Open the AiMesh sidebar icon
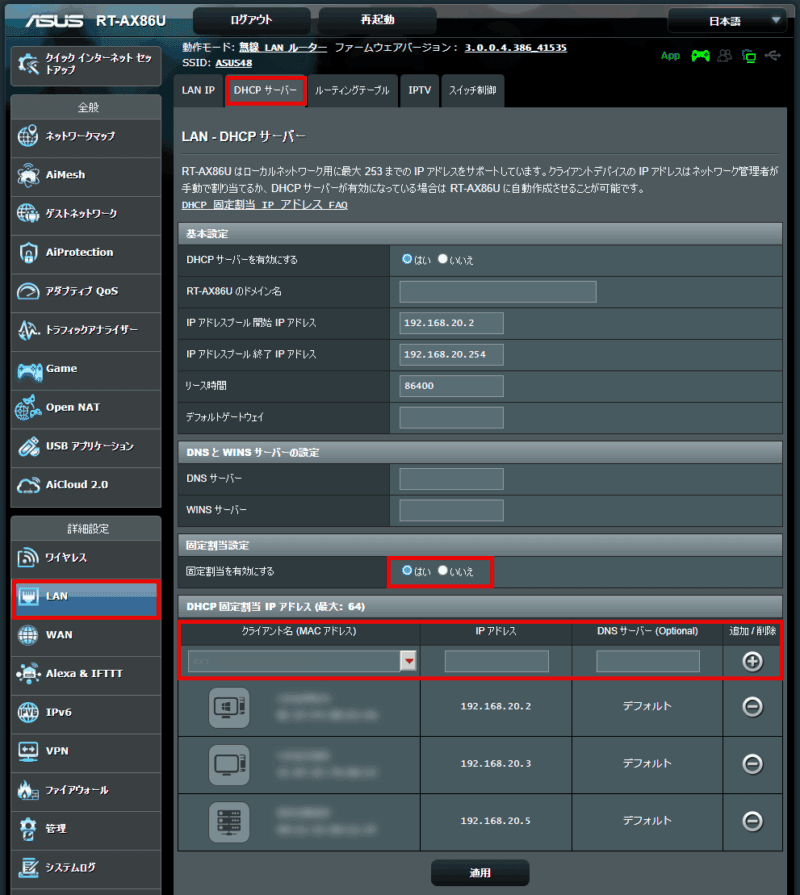 (x=28, y=175)
